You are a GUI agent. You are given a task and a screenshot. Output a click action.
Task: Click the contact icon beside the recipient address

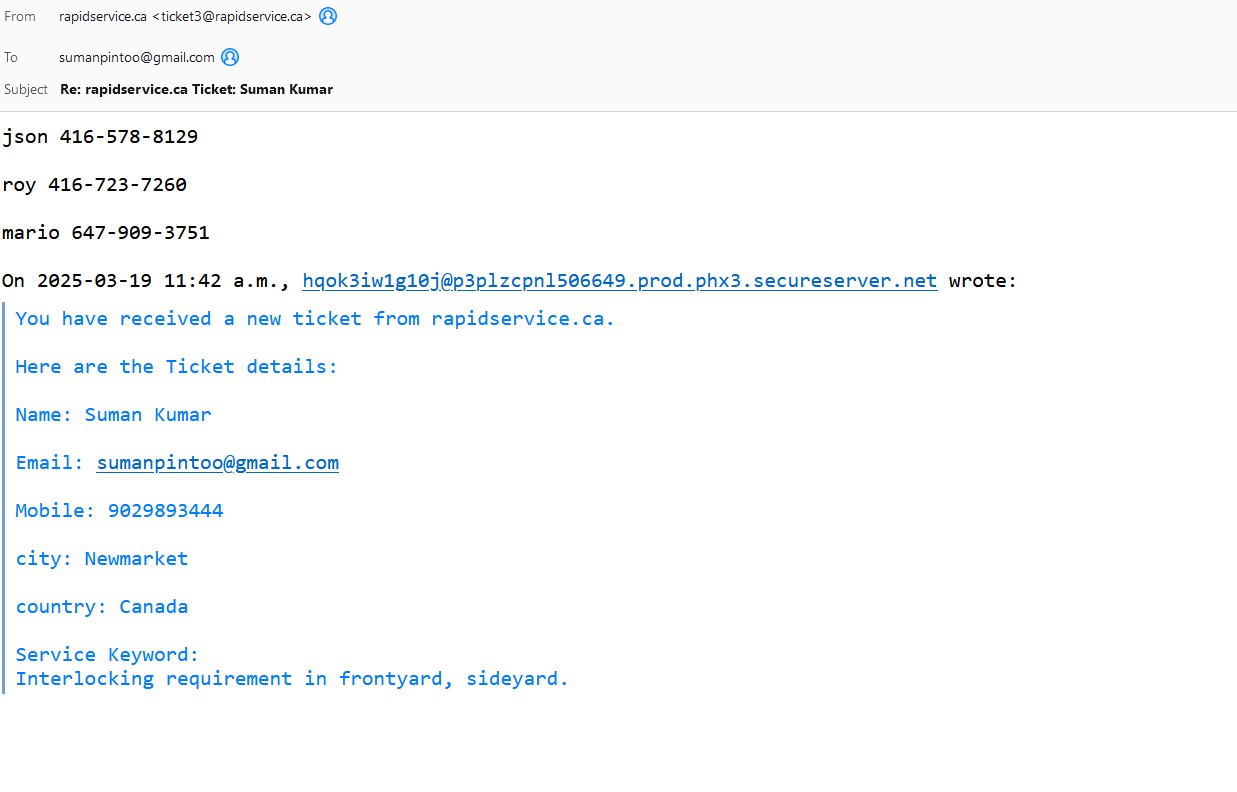point(230,57)
